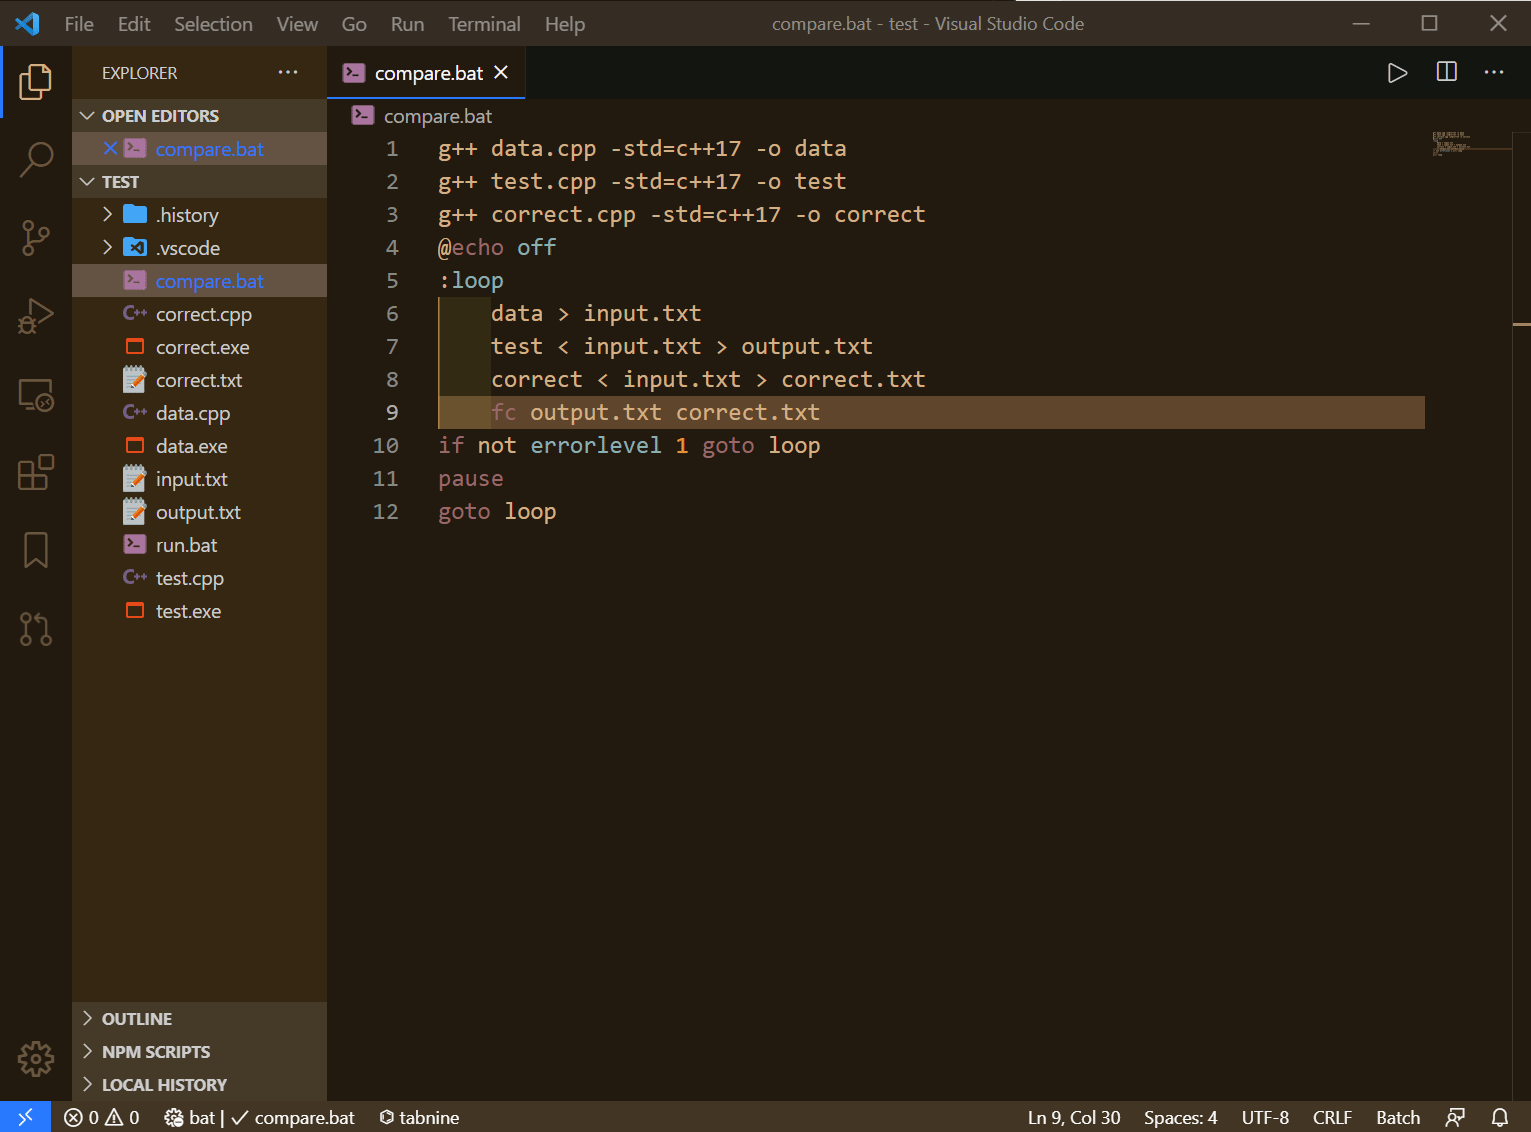
Task: Open the Edit menu
Action: click(134, 24)
